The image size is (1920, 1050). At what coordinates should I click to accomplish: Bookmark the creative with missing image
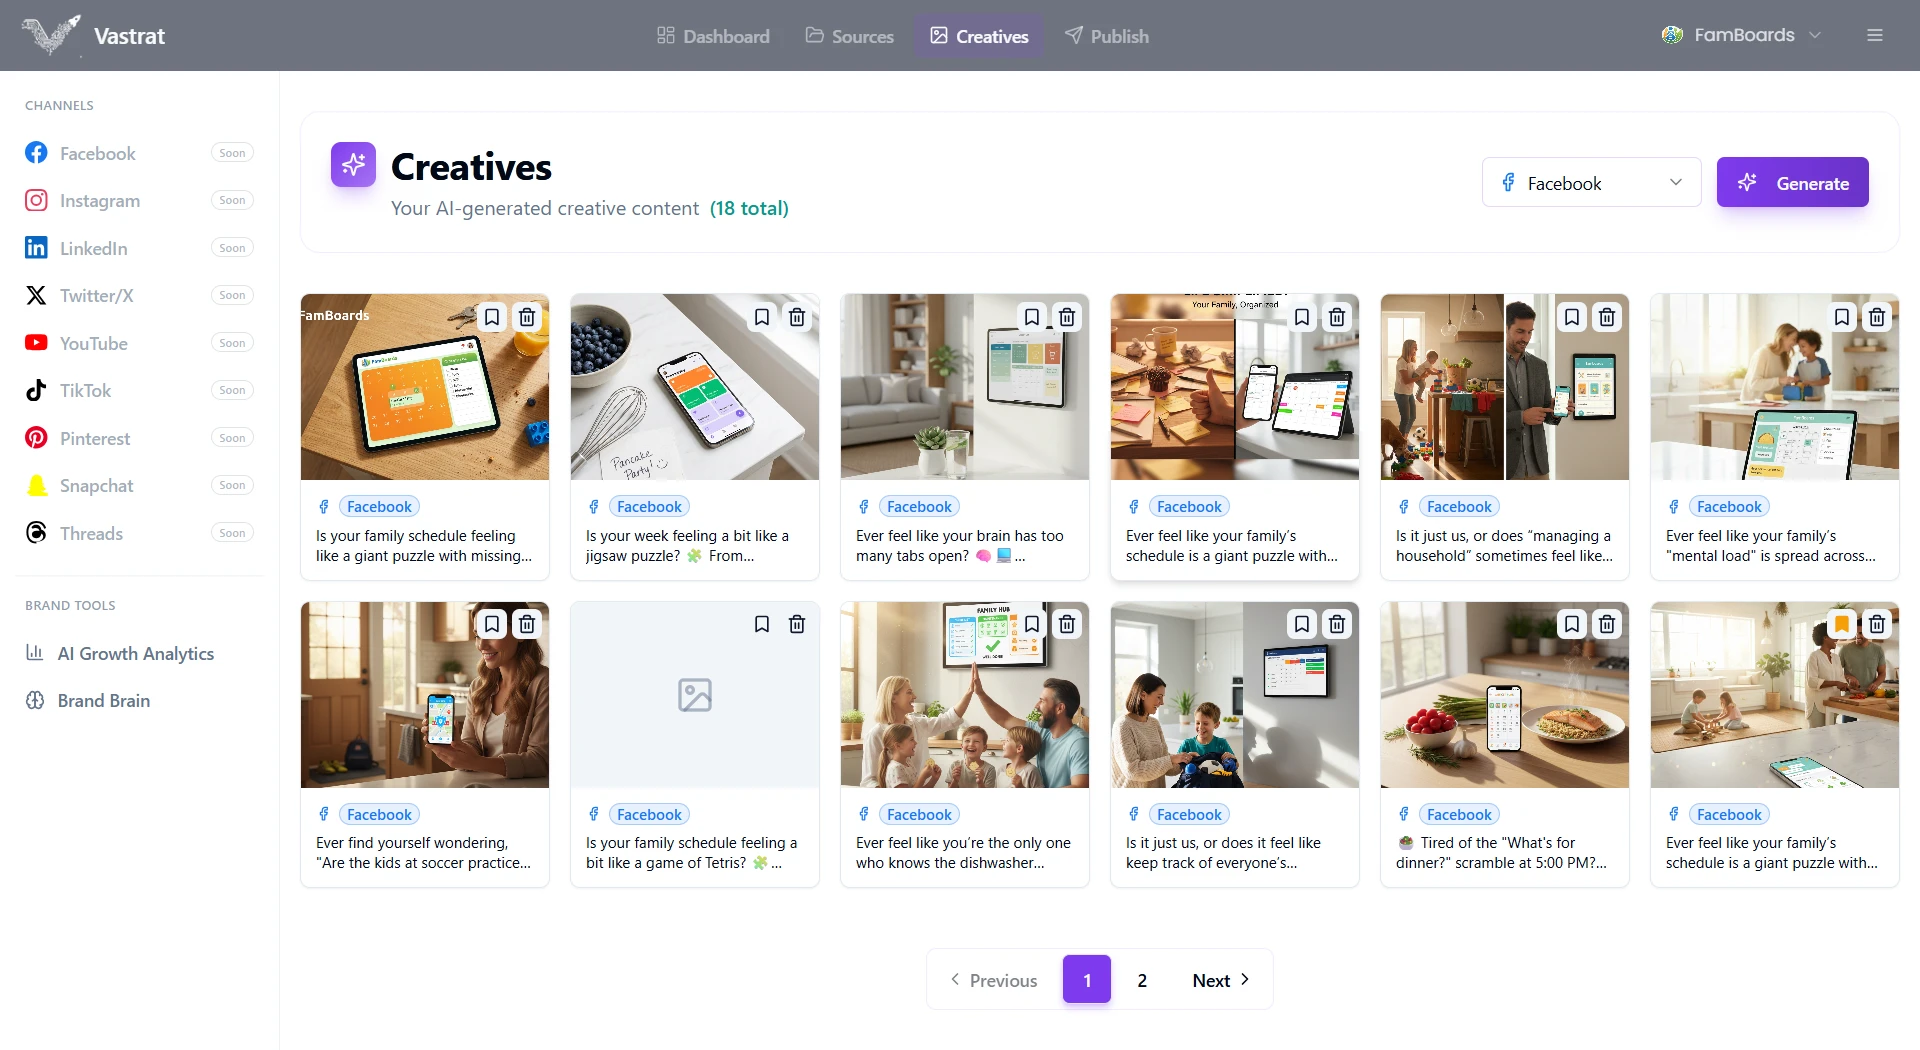(x=762, y=624)
